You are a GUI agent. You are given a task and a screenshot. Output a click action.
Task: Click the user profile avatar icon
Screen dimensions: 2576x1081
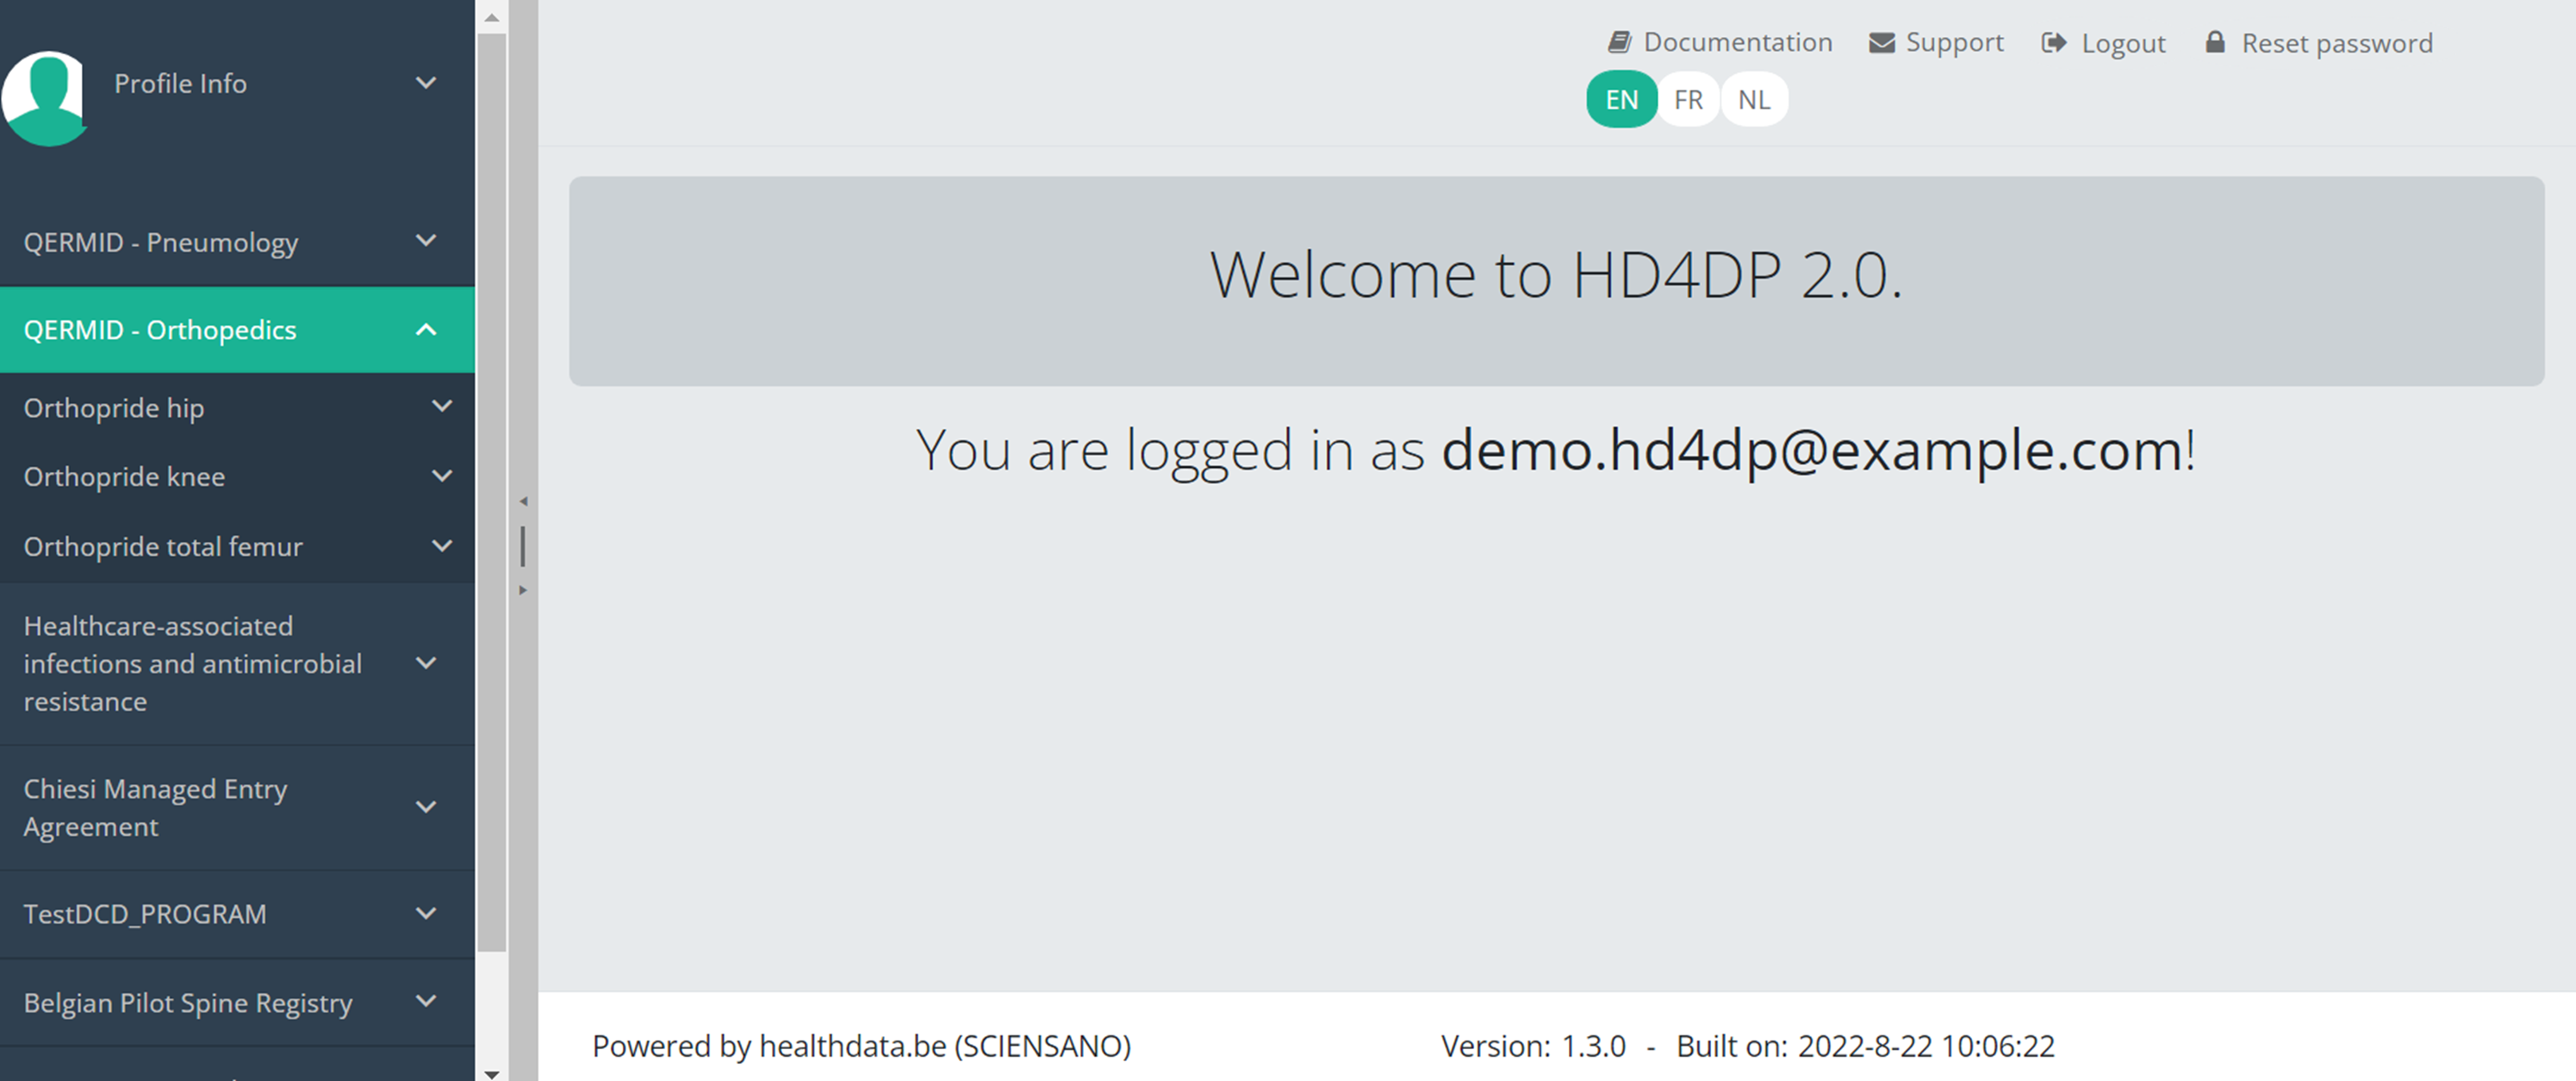[44, 97]
